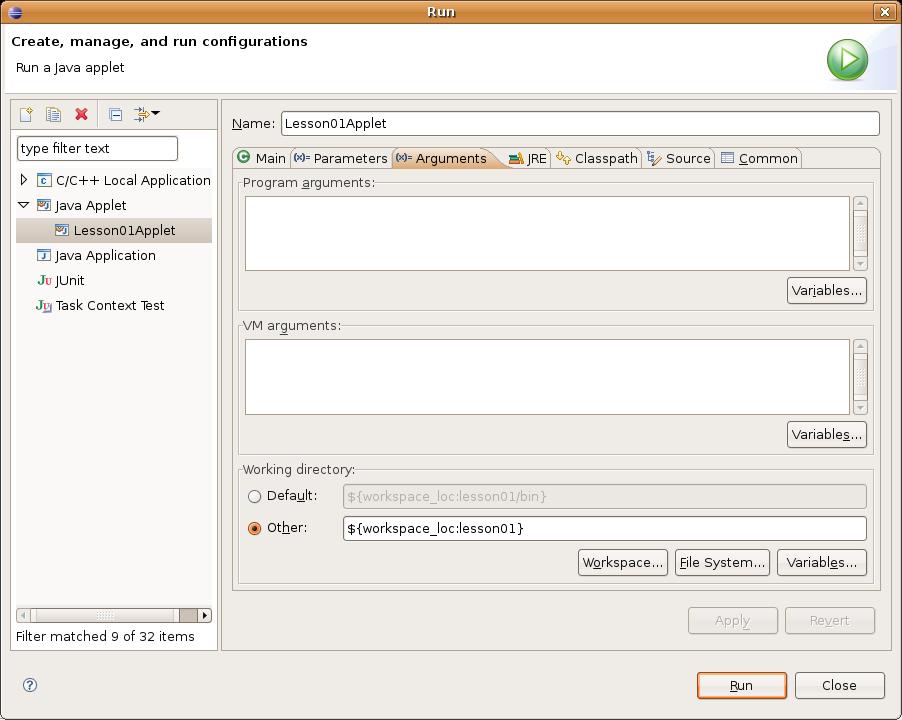Viewport: 902px width, 720px height.
Task: Delete selected configuration with red X
Action: (x=81, y=114)
